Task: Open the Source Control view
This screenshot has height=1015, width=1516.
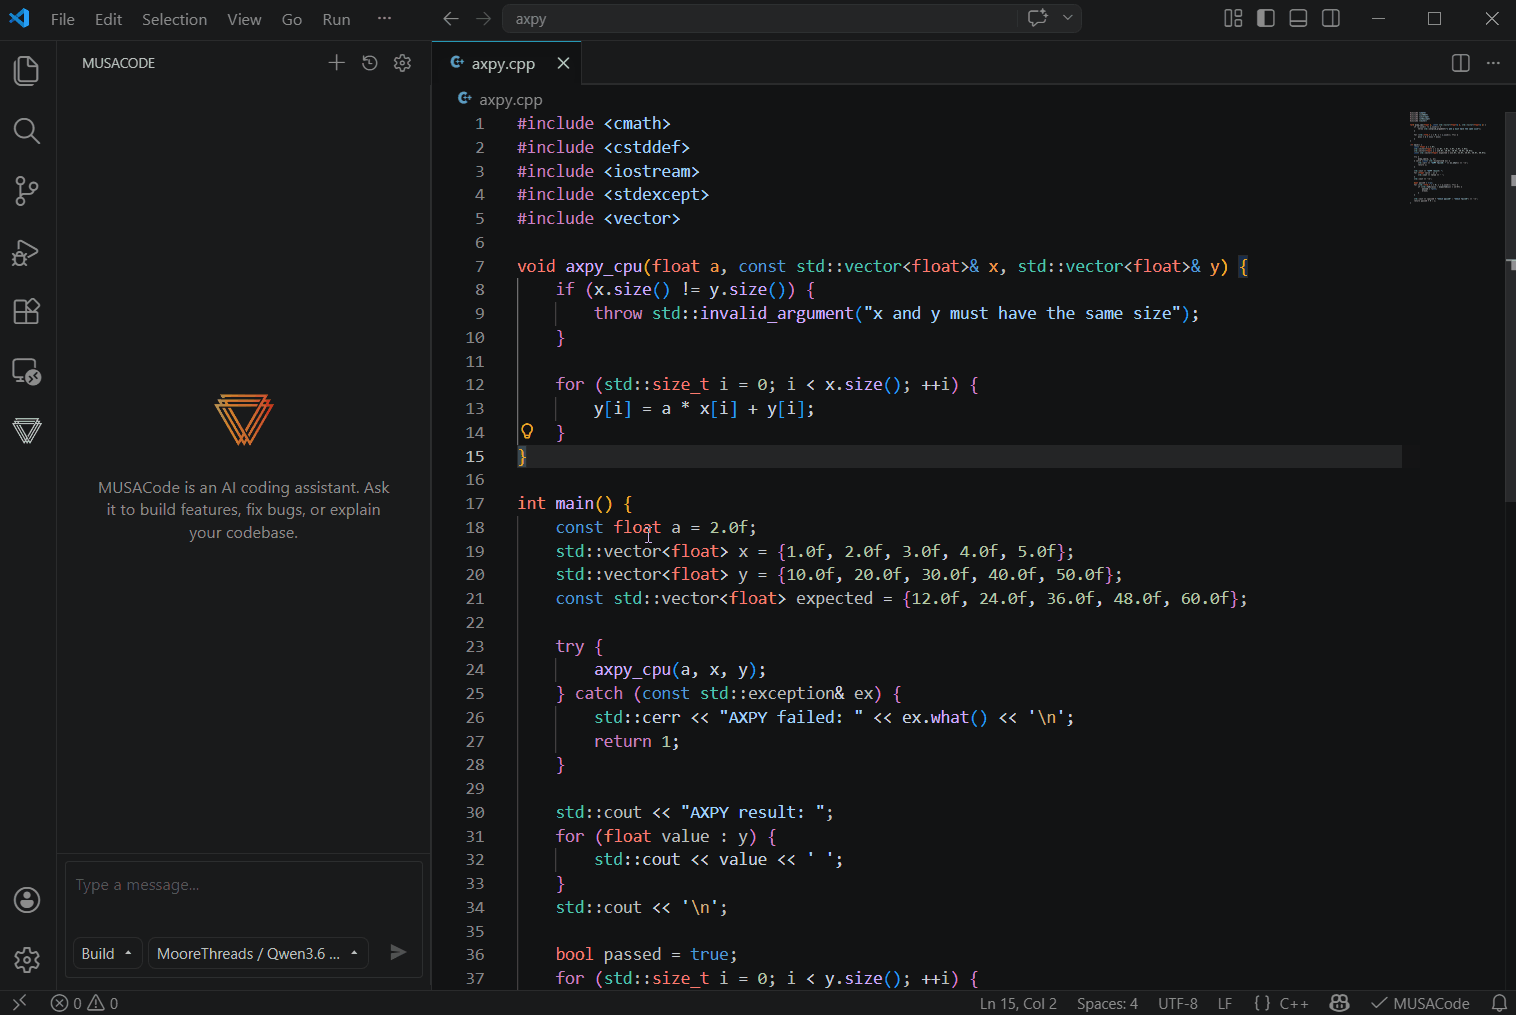Action: (x=27, y=191)
